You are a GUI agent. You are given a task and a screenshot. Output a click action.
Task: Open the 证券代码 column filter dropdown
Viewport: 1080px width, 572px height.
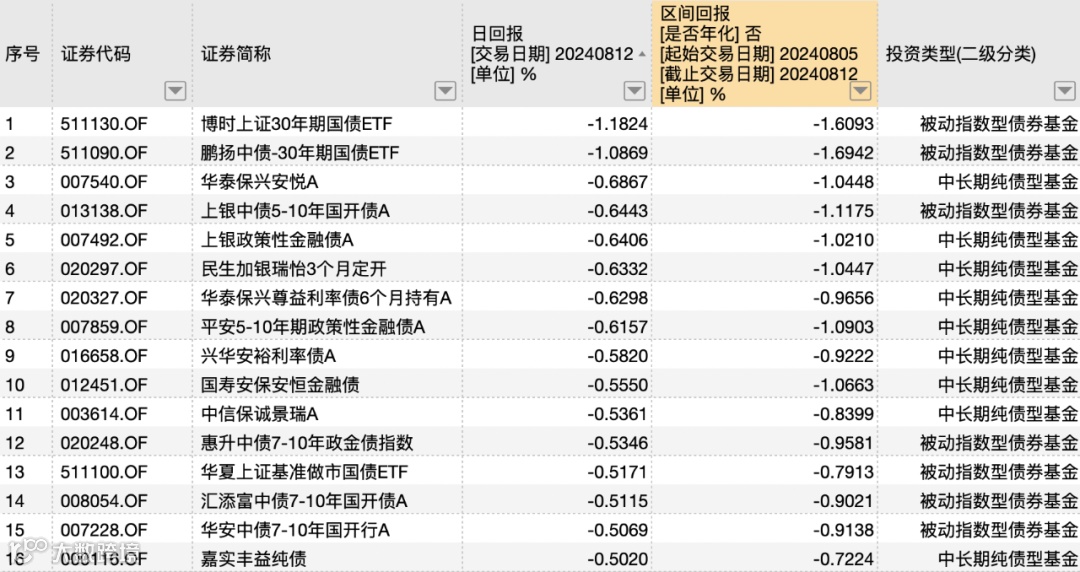click(175, 91)
